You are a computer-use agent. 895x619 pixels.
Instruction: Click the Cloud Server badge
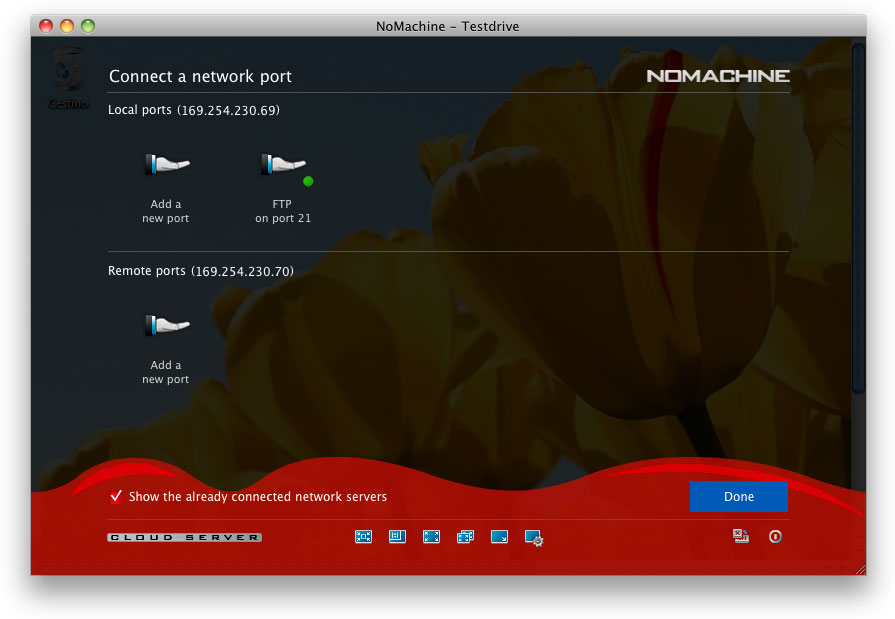tap(184, 538)
